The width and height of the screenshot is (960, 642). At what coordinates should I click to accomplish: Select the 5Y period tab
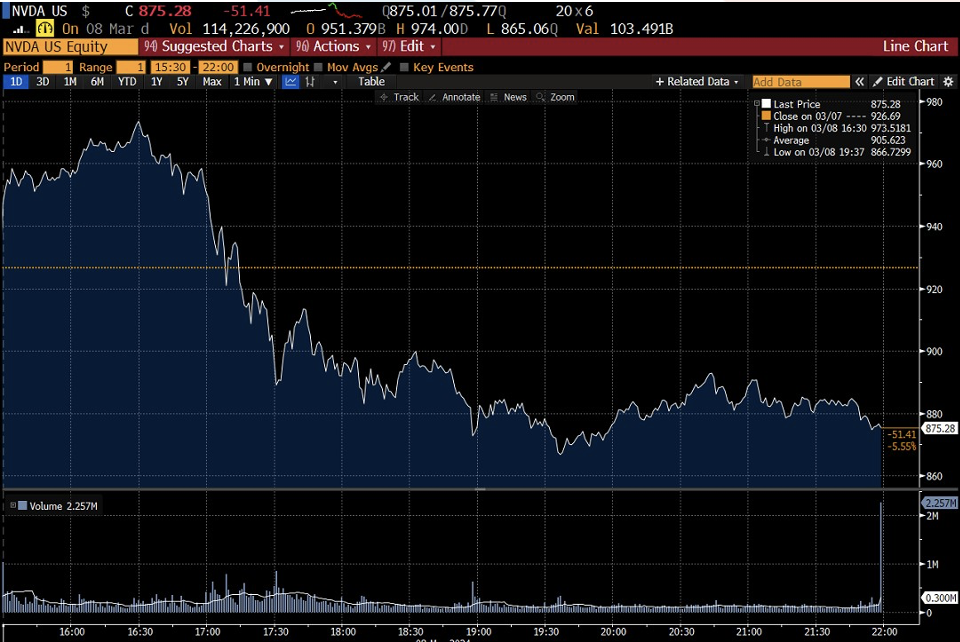(182, 81)
